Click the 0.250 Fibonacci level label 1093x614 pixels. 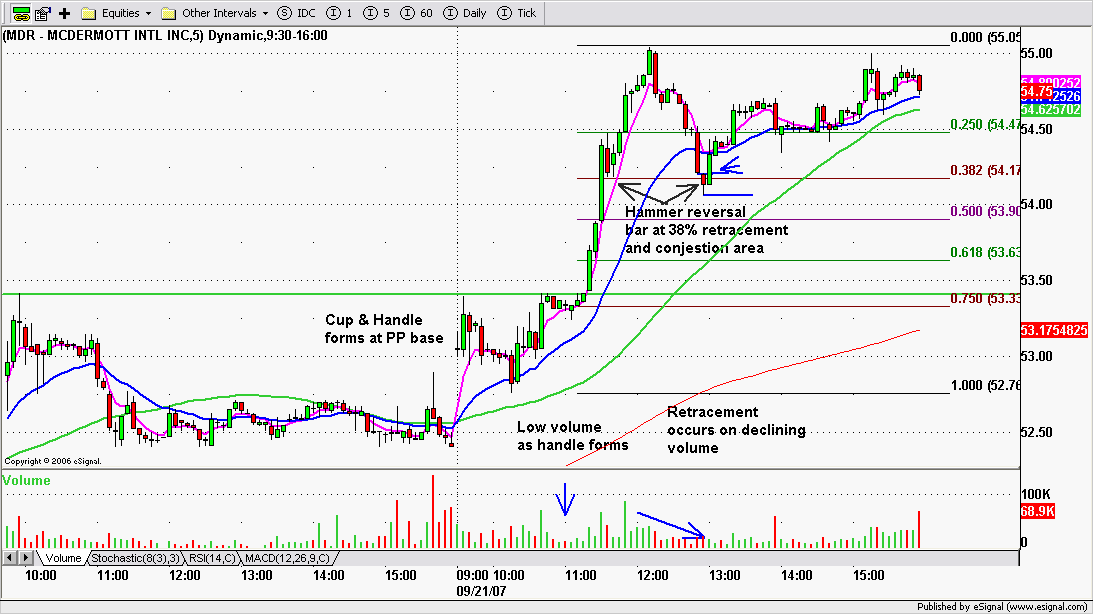(985, 125)
